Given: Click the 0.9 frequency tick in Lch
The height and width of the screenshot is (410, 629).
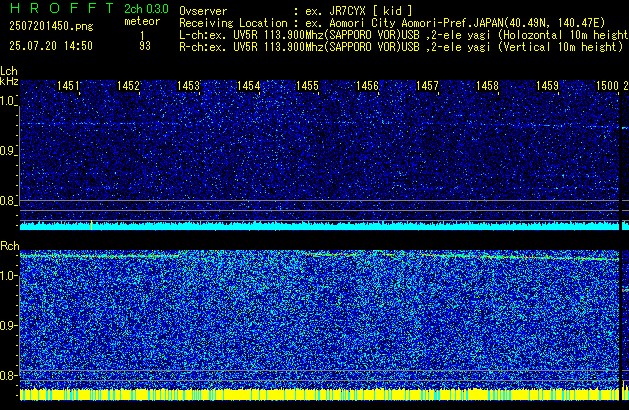Looking at the screenshot, I should 8,151.
